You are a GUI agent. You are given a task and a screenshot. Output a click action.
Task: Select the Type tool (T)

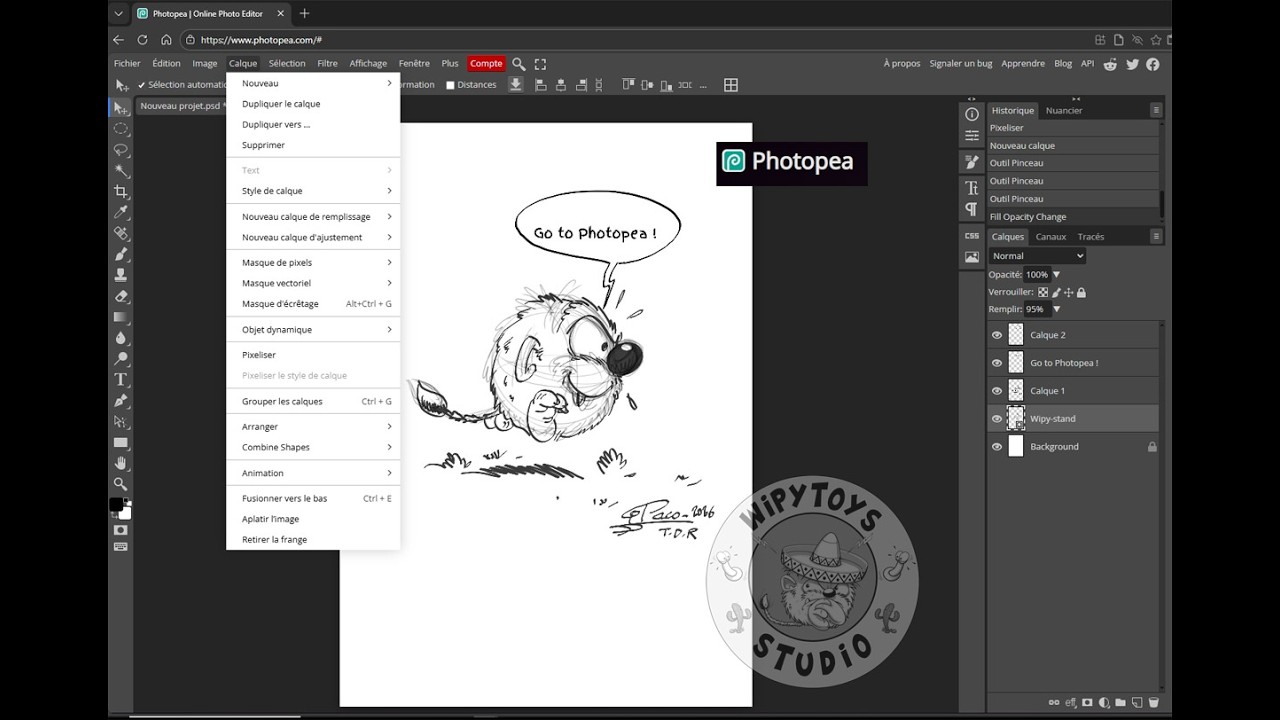tap(121, 379)
